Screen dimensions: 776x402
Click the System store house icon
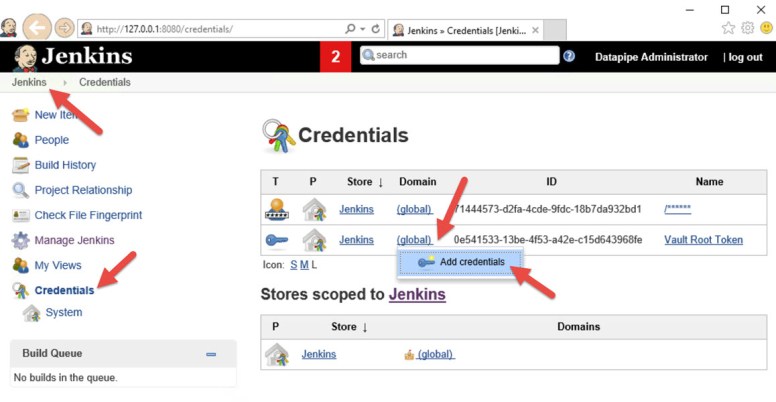[x=32, y=313]
